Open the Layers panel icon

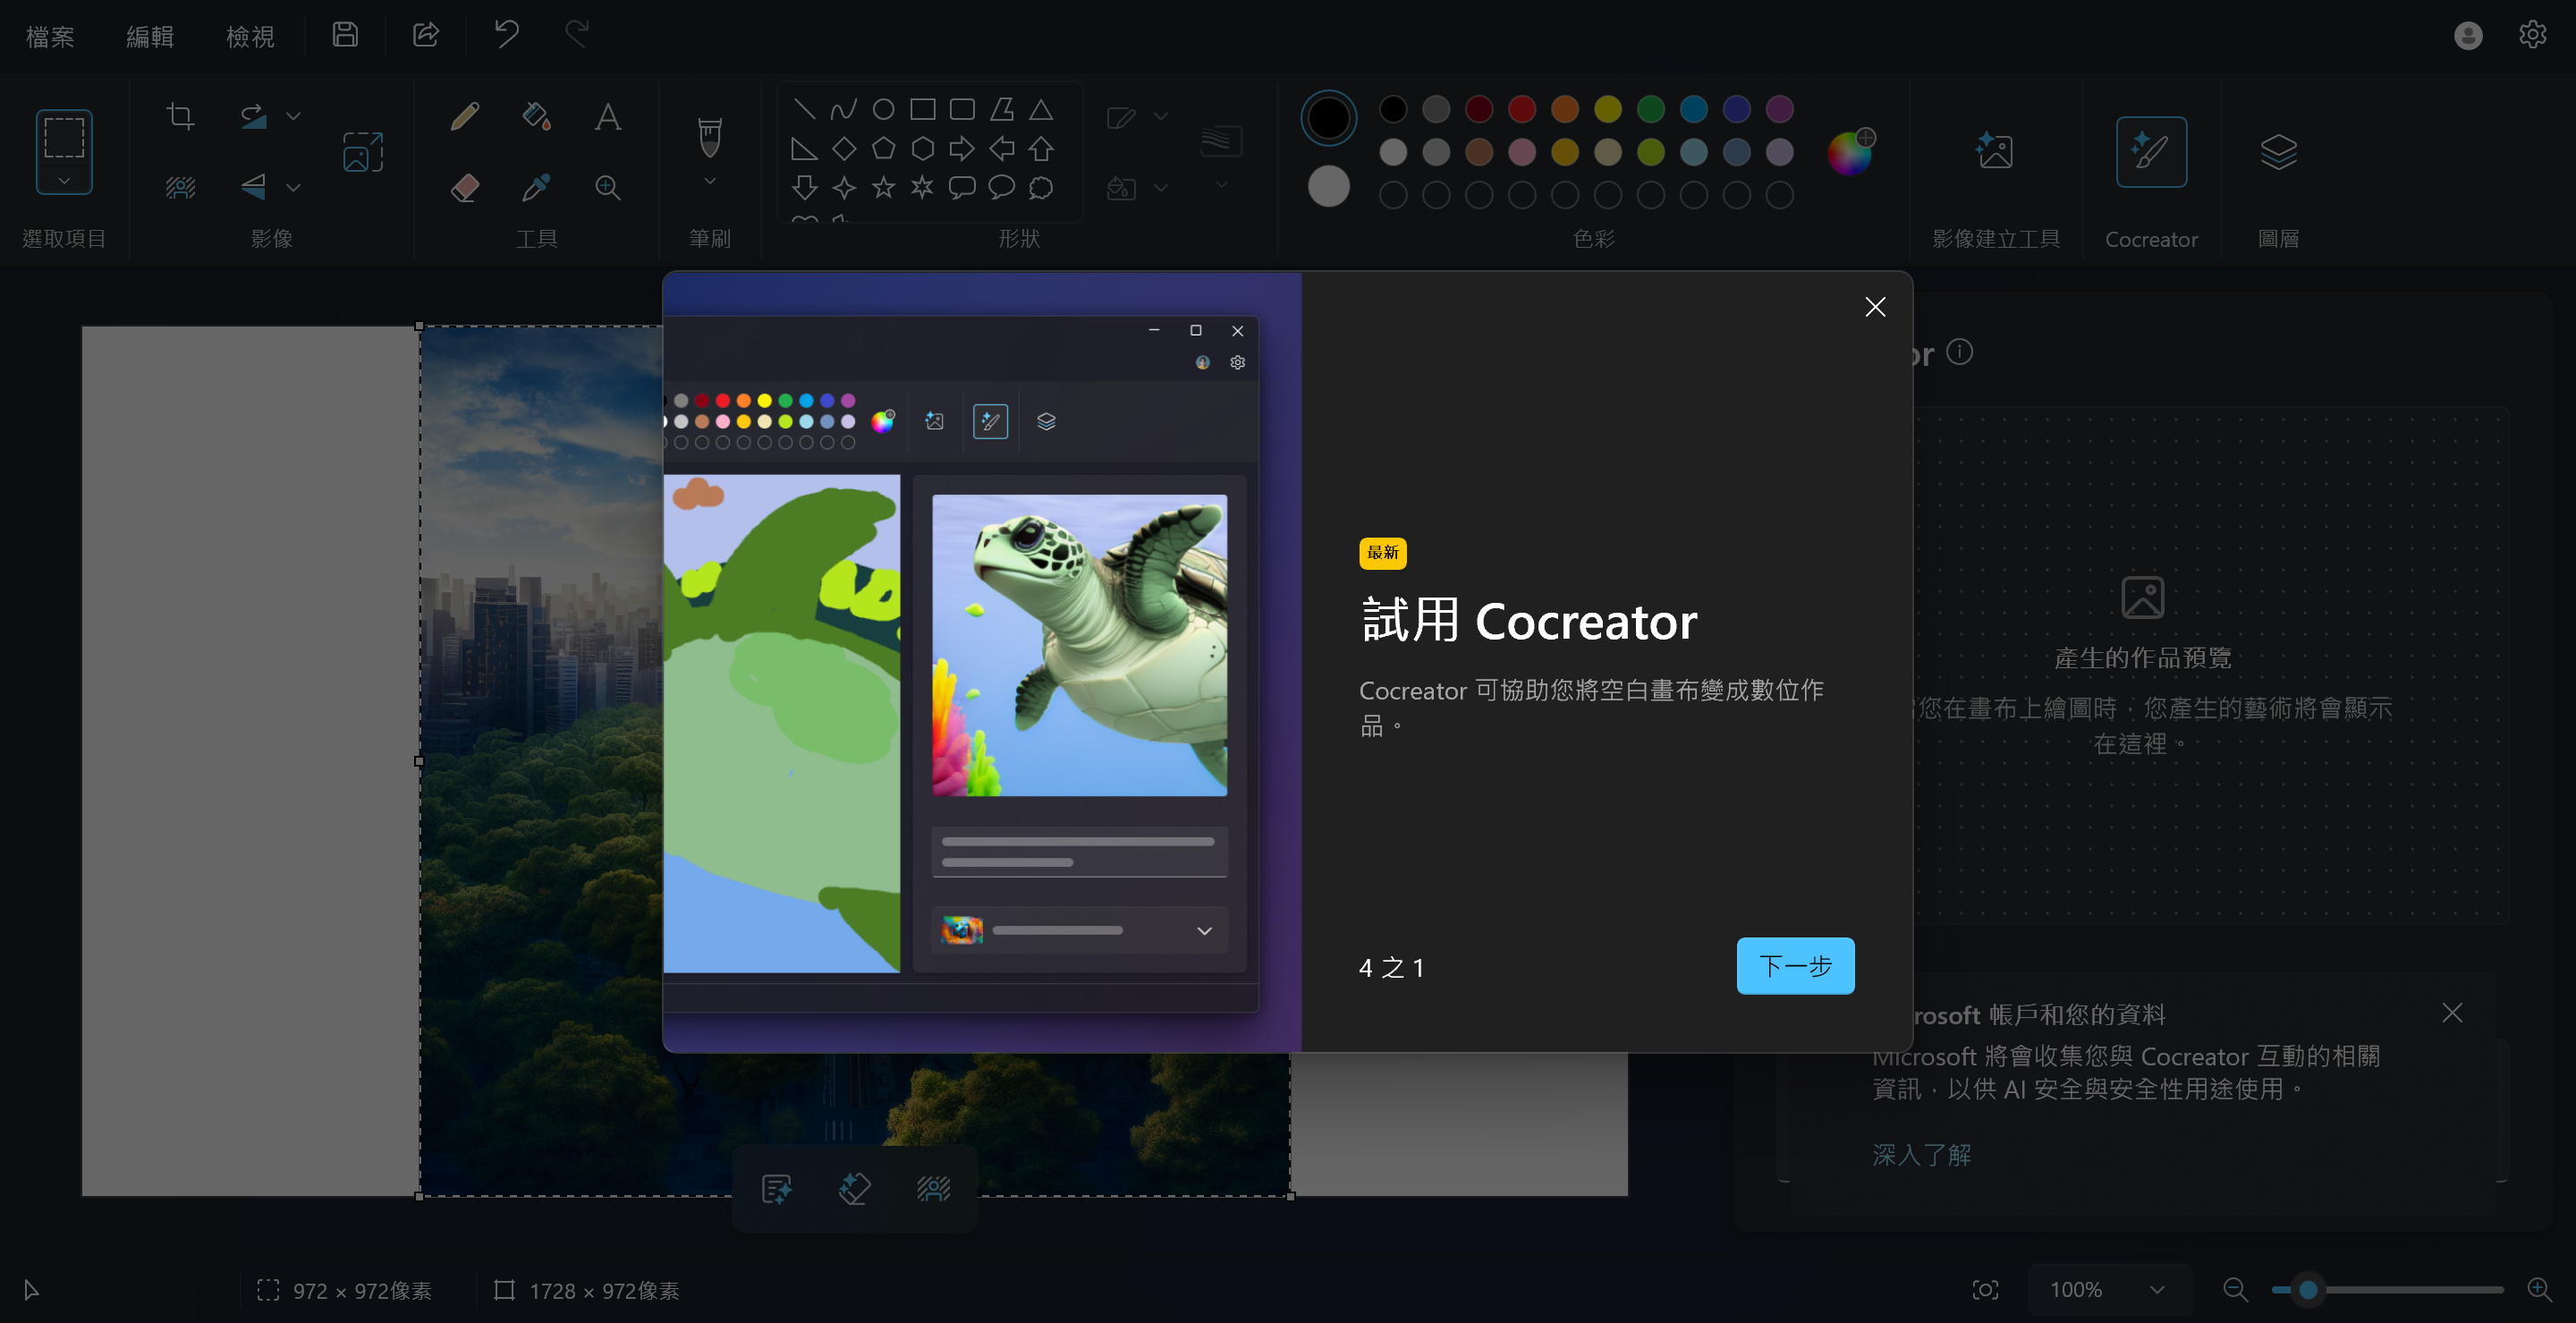coord(2277,152)
